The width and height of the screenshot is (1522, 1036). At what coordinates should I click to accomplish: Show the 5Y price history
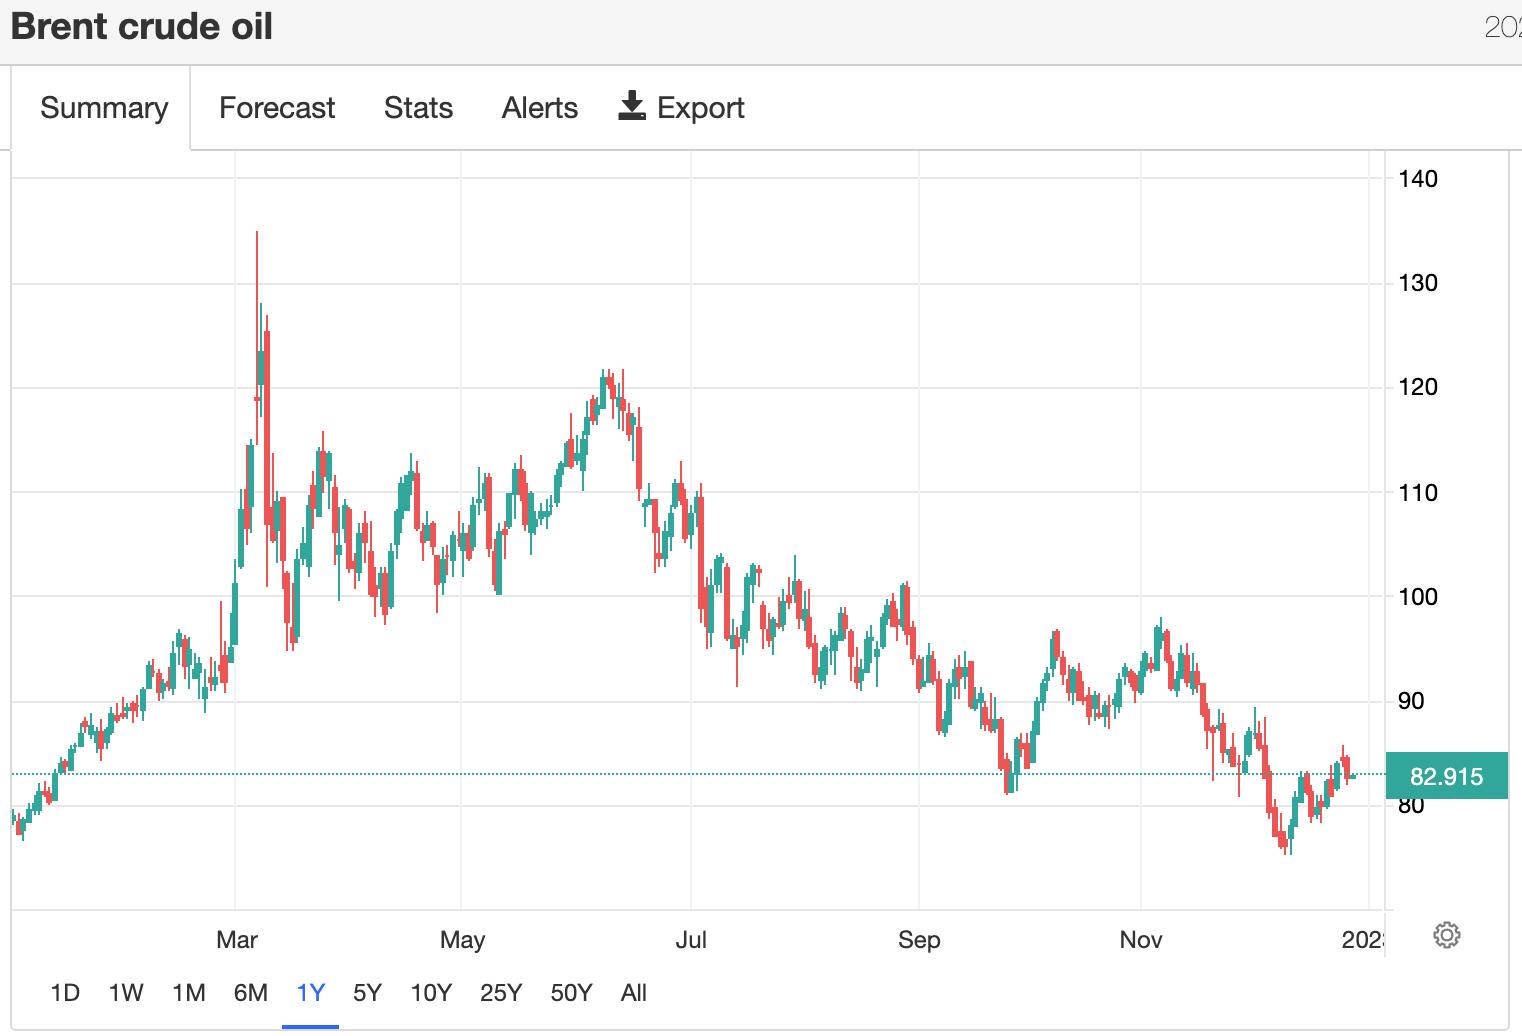click(x=367, y=993)
